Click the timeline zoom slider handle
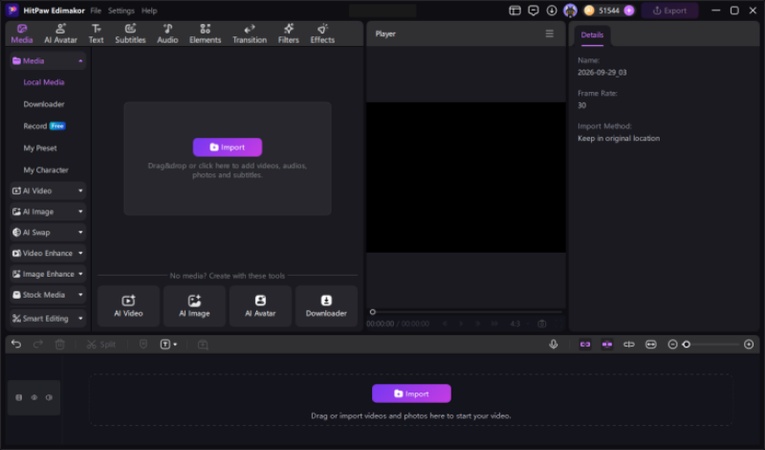 click(686, 344)
